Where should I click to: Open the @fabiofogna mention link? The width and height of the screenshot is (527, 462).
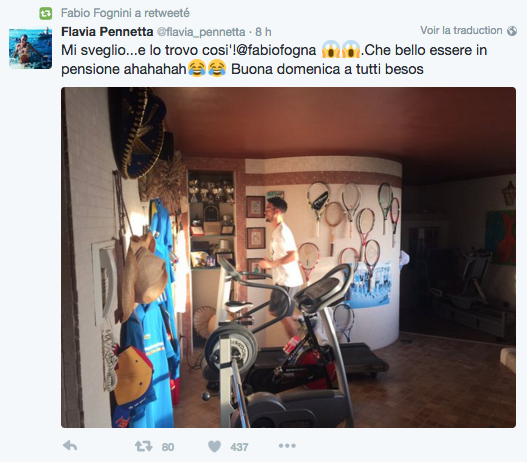[277, 50]
